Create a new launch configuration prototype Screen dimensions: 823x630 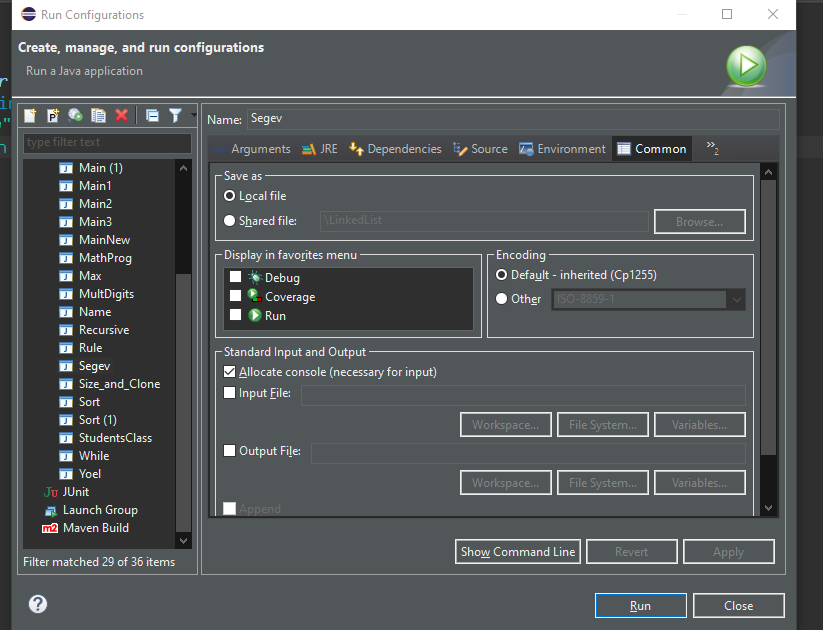click(52, 115)
